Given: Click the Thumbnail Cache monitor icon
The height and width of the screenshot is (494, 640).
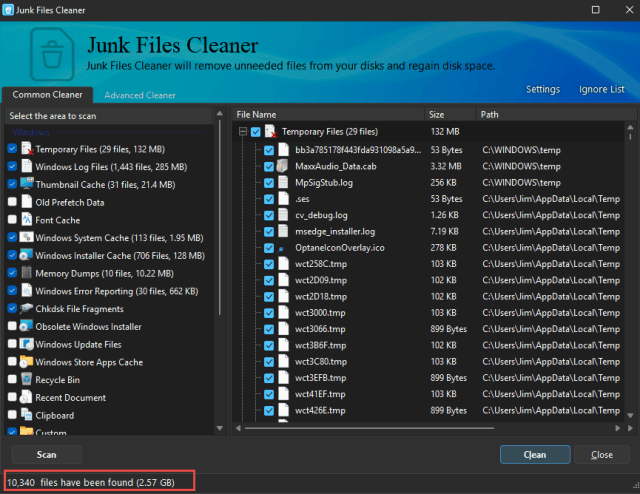Looking at the screenshot, I should coord(27,184).
